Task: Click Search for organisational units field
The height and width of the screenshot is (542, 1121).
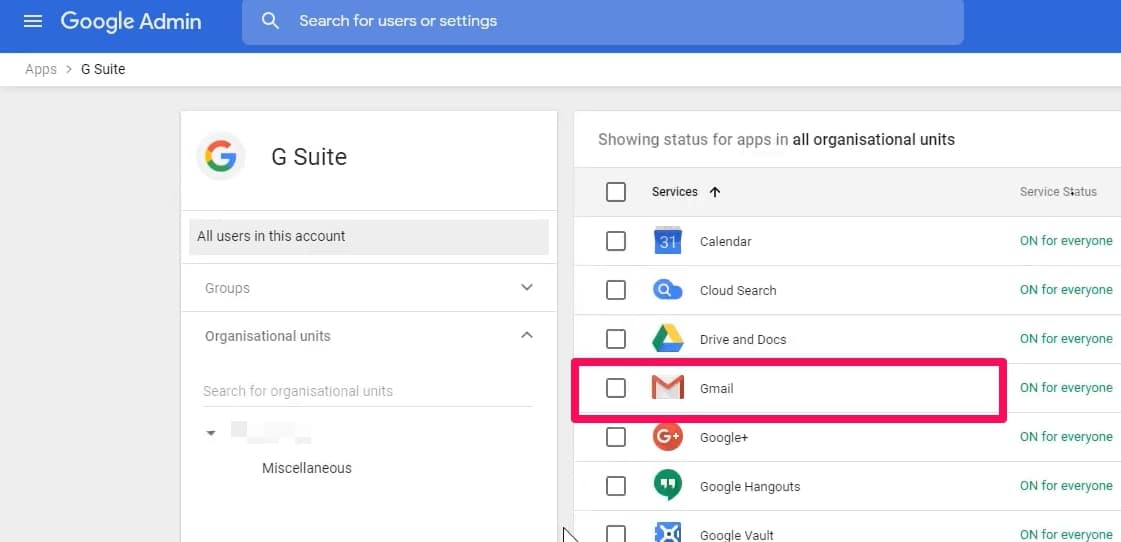Action: [367, 391]
